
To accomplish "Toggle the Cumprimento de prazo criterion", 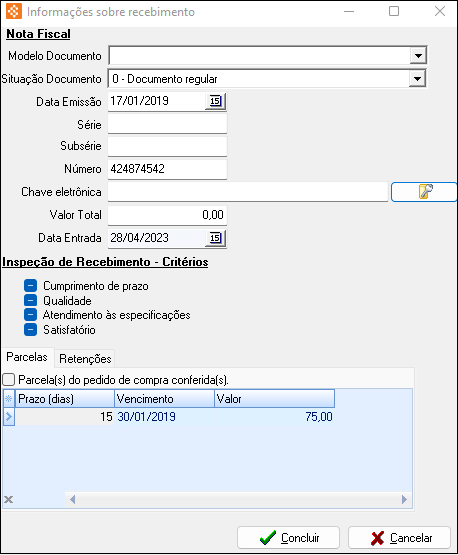I will point(30,285).
